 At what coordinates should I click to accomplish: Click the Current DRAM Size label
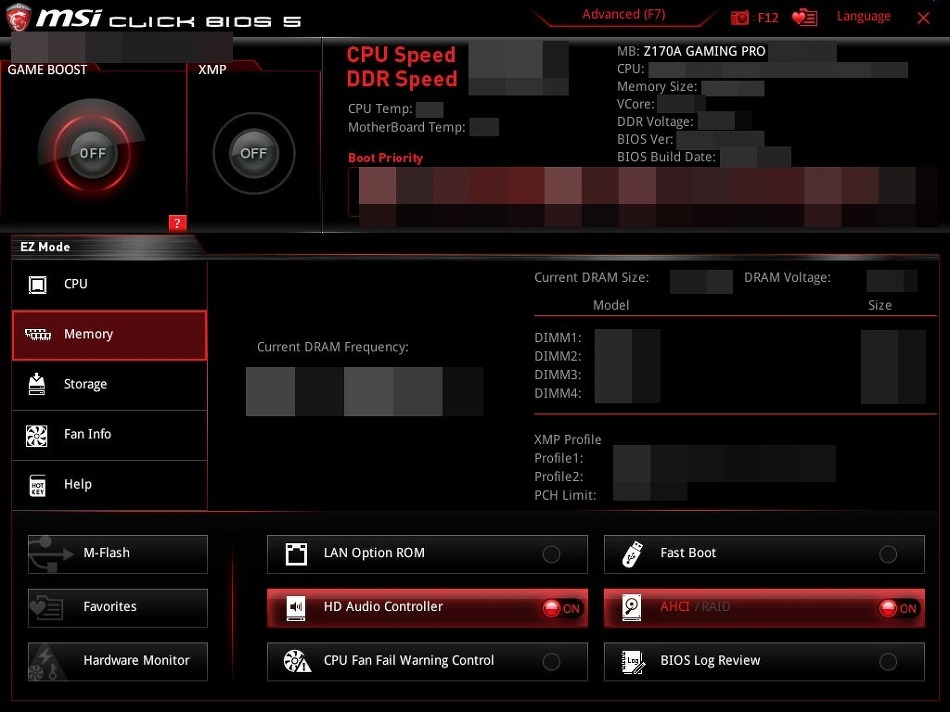(591, 278)
